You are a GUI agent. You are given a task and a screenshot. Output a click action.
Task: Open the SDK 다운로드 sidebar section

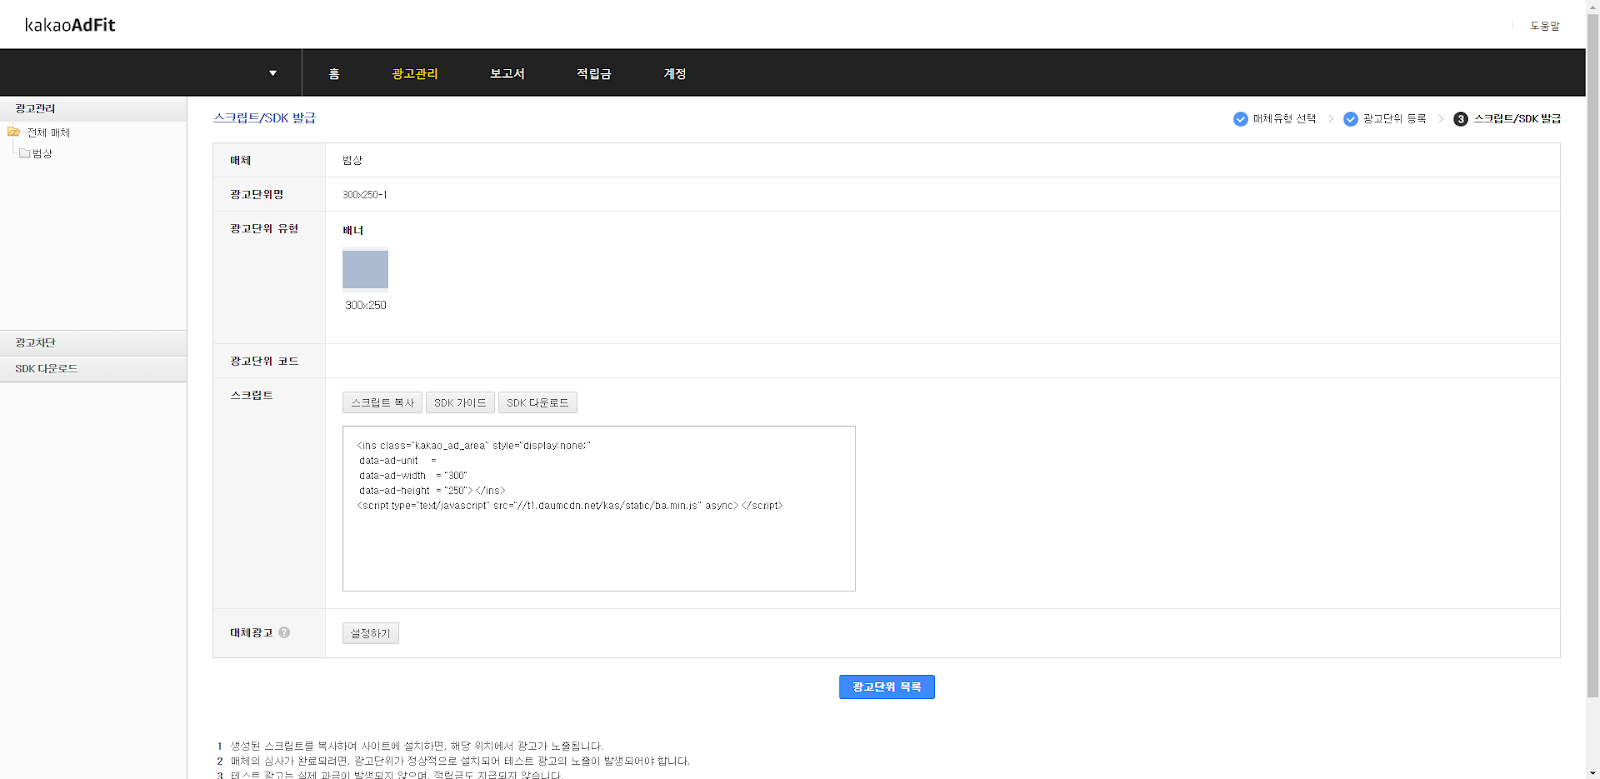click(93, 369)
